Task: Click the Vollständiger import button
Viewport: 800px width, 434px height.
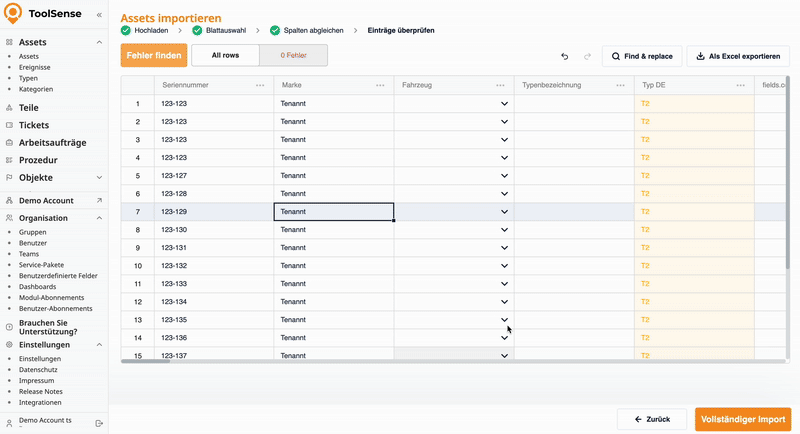Action: (742, 419)
